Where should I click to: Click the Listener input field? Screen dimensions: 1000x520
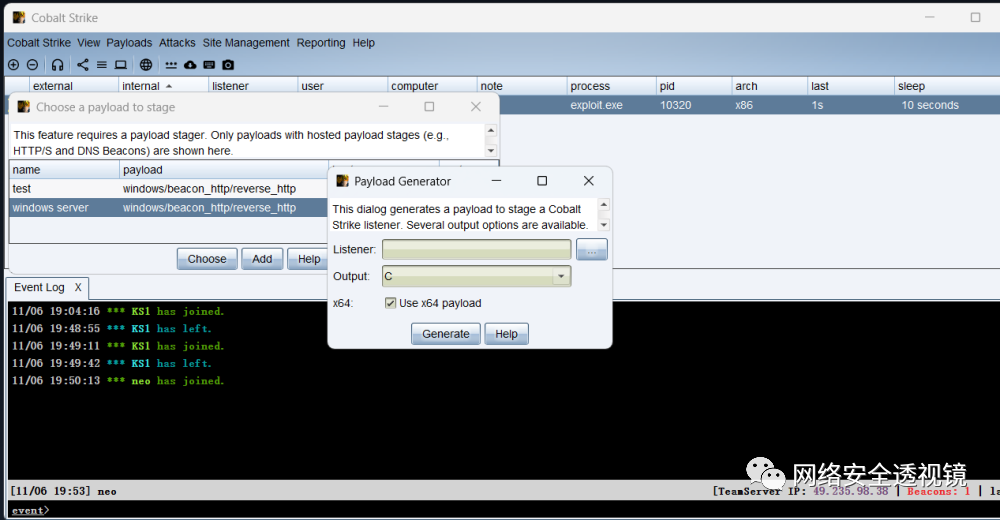(476, 249)
